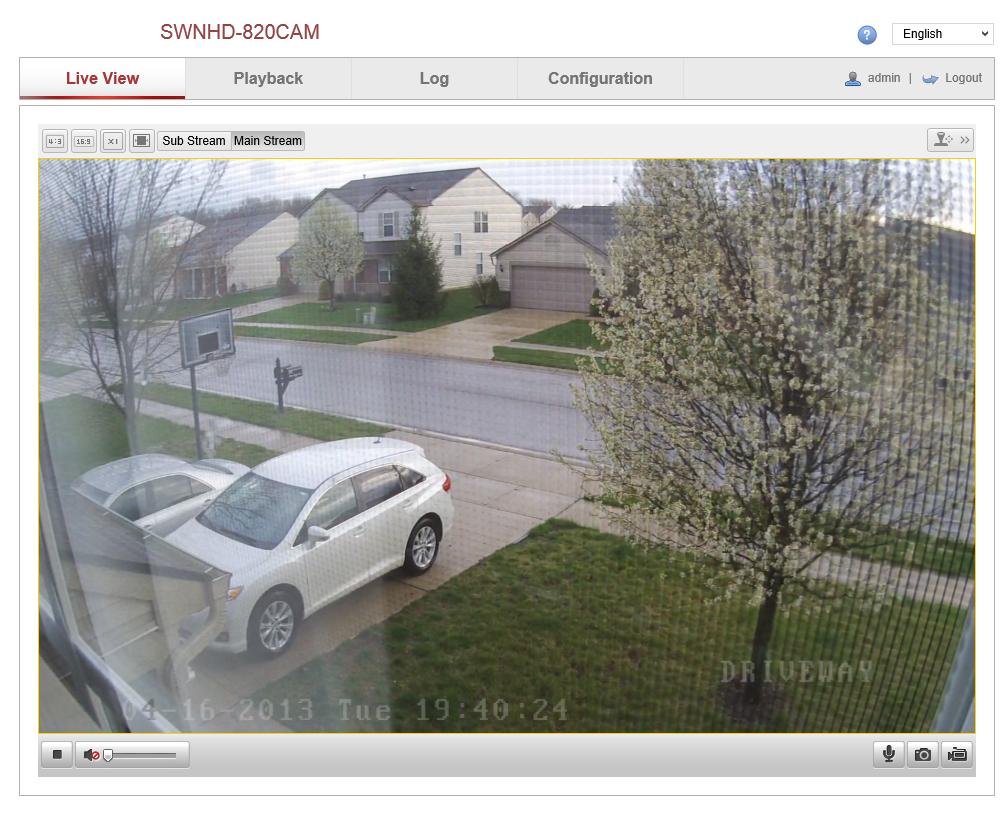Select Main Stream video quality

pyautogui.click(x=268, y=141)
